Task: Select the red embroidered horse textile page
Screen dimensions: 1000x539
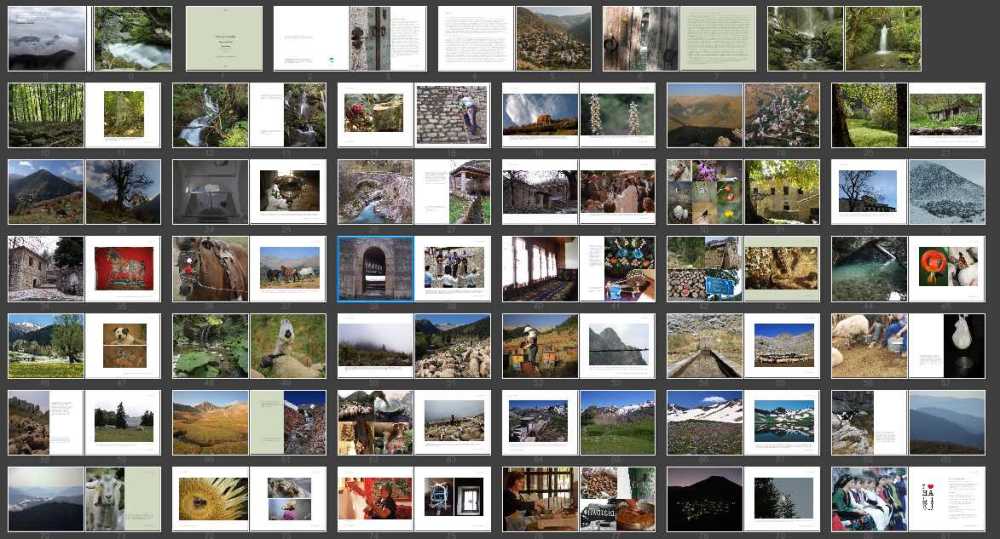Action: pos(122,269)
